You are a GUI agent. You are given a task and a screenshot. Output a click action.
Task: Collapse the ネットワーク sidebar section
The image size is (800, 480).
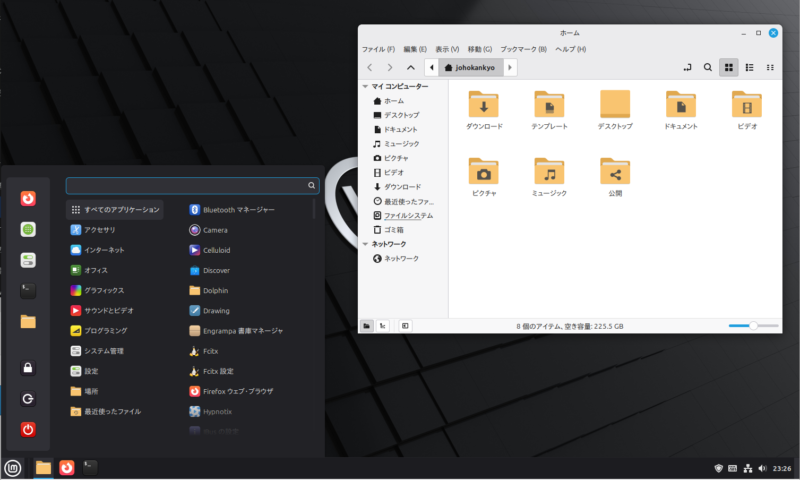[x=365, y=244]
